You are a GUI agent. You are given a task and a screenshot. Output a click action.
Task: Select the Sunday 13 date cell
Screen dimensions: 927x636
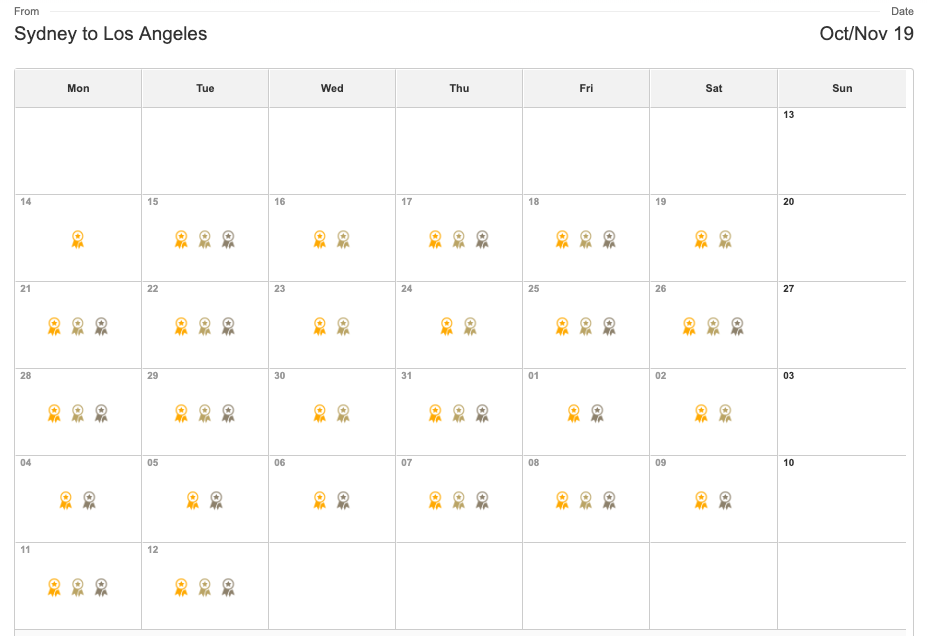coord(842,151)
